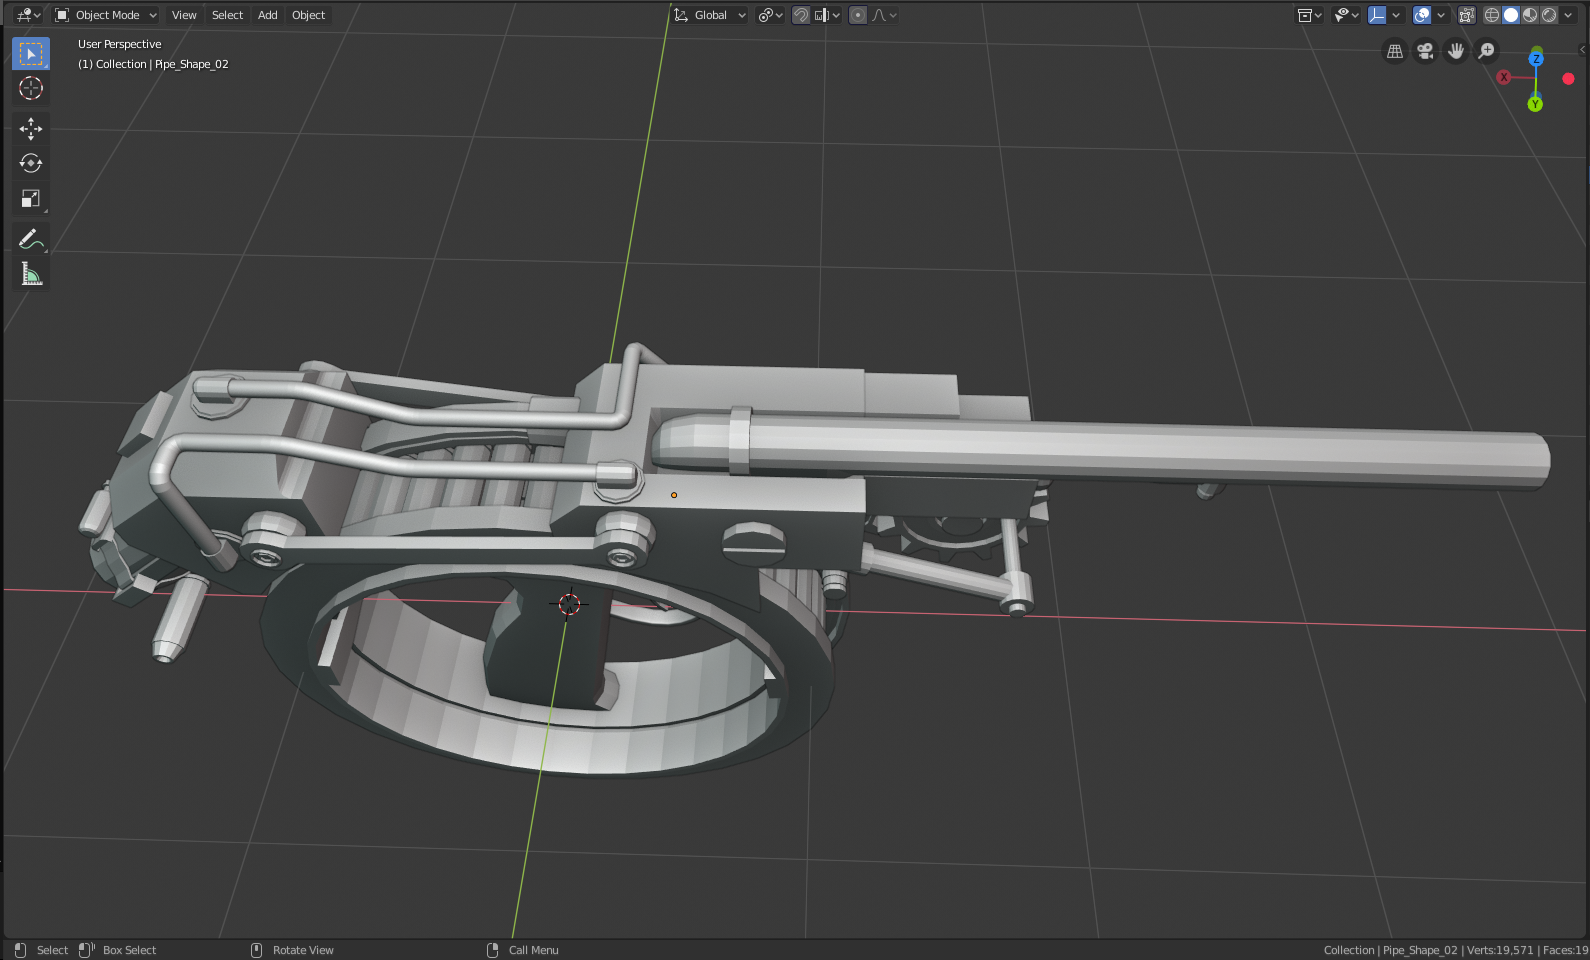This screenshot has height=960, width=1590.
Task: Open the editor type selector
Action: click(28, 15)
